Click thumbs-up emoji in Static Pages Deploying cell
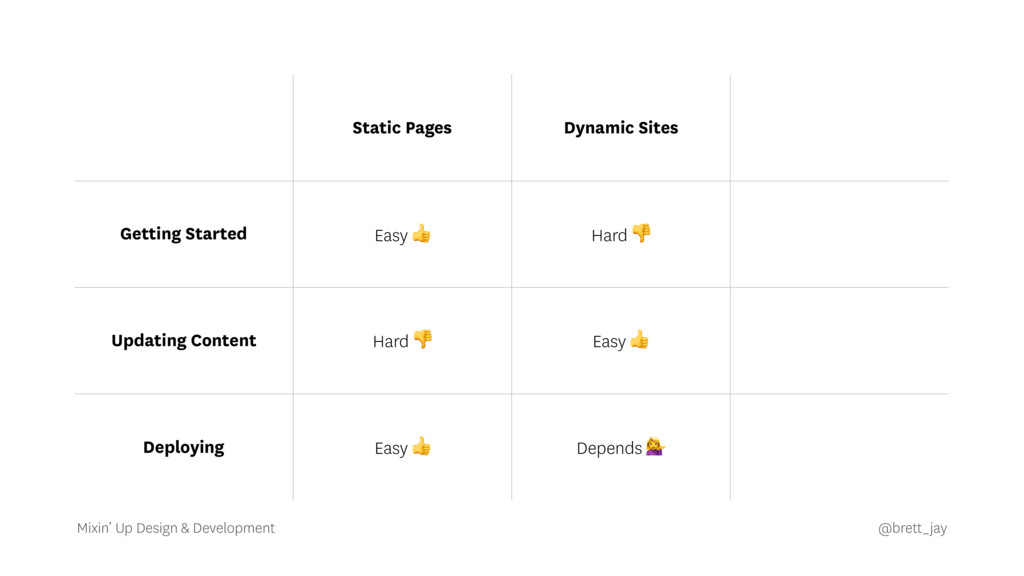This screenshot has height=576, width=1024. 421,446
